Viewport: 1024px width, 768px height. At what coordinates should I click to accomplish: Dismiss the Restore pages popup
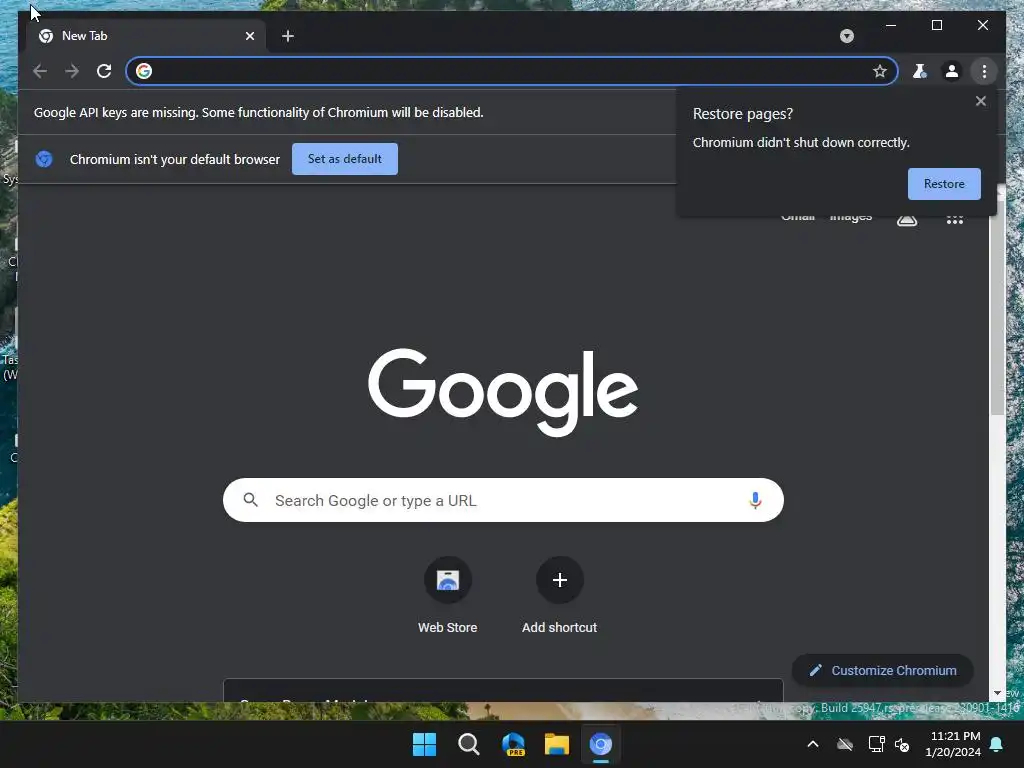pos(980,101)
